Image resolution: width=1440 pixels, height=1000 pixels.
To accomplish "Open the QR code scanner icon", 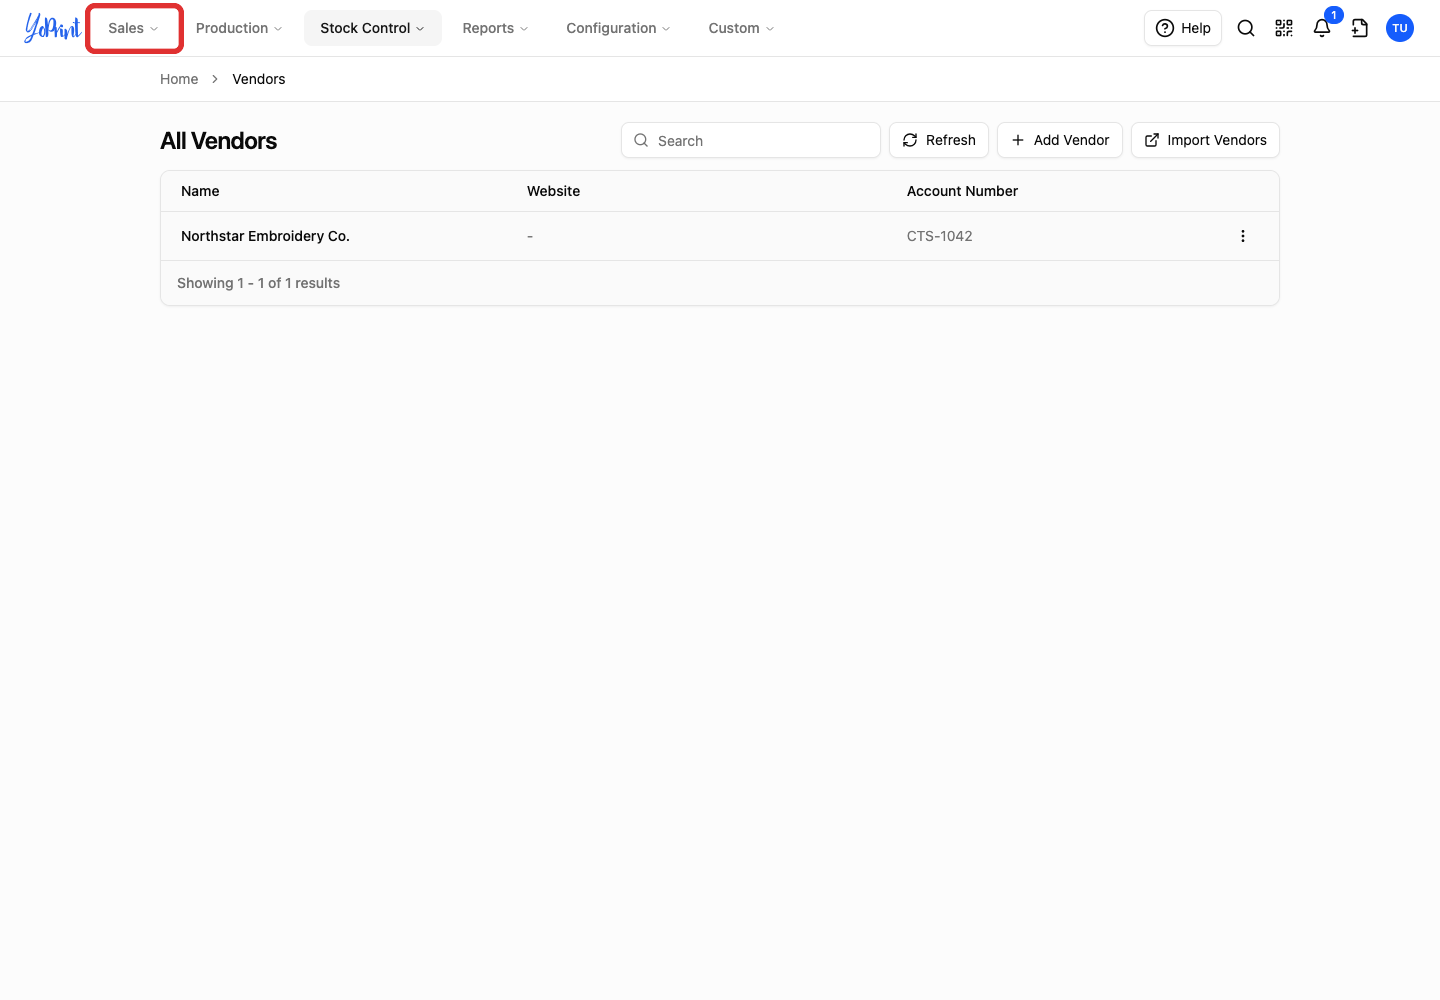I will tap(1284, 28).
